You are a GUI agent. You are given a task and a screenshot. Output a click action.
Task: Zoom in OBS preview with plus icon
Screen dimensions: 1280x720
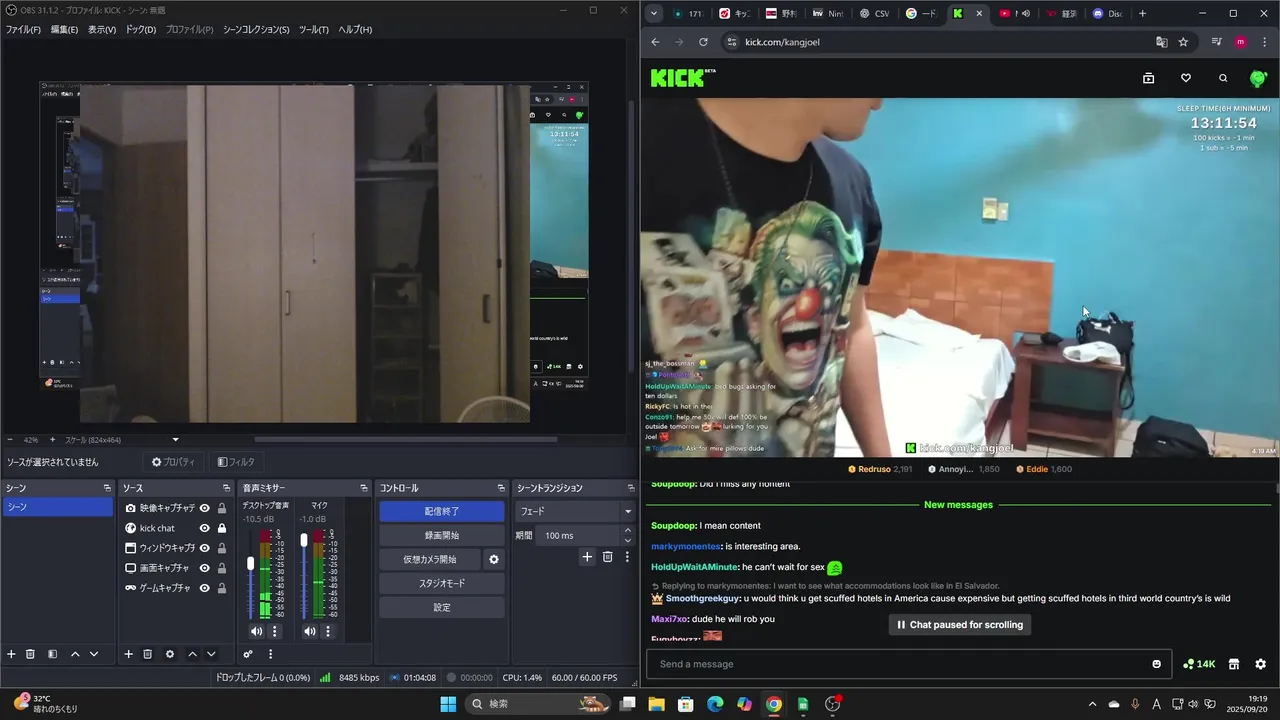tap(53, 440)
